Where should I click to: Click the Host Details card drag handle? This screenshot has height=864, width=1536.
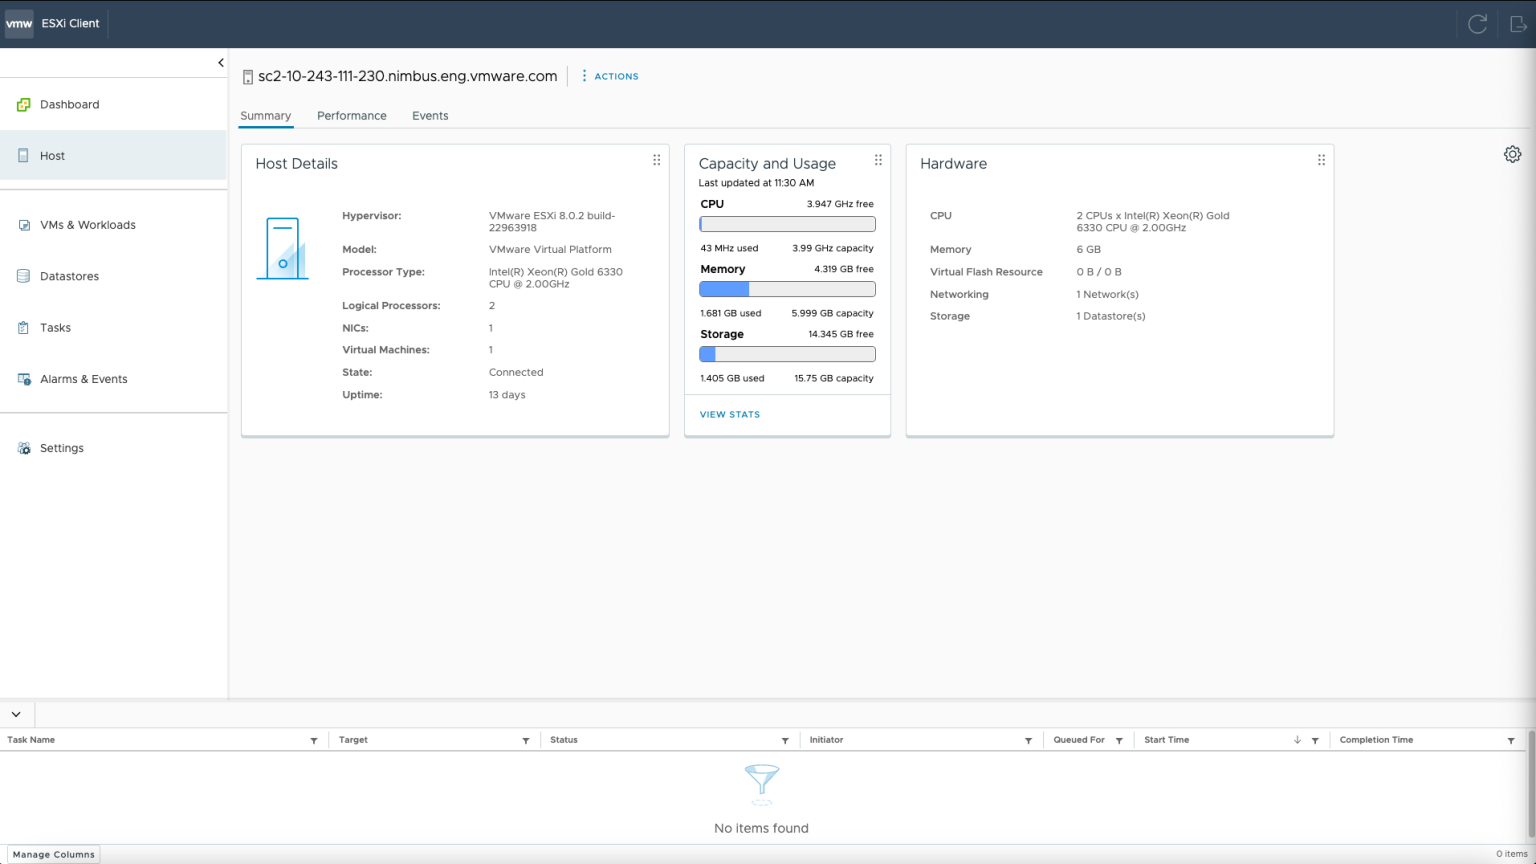(x=656, y=160)
